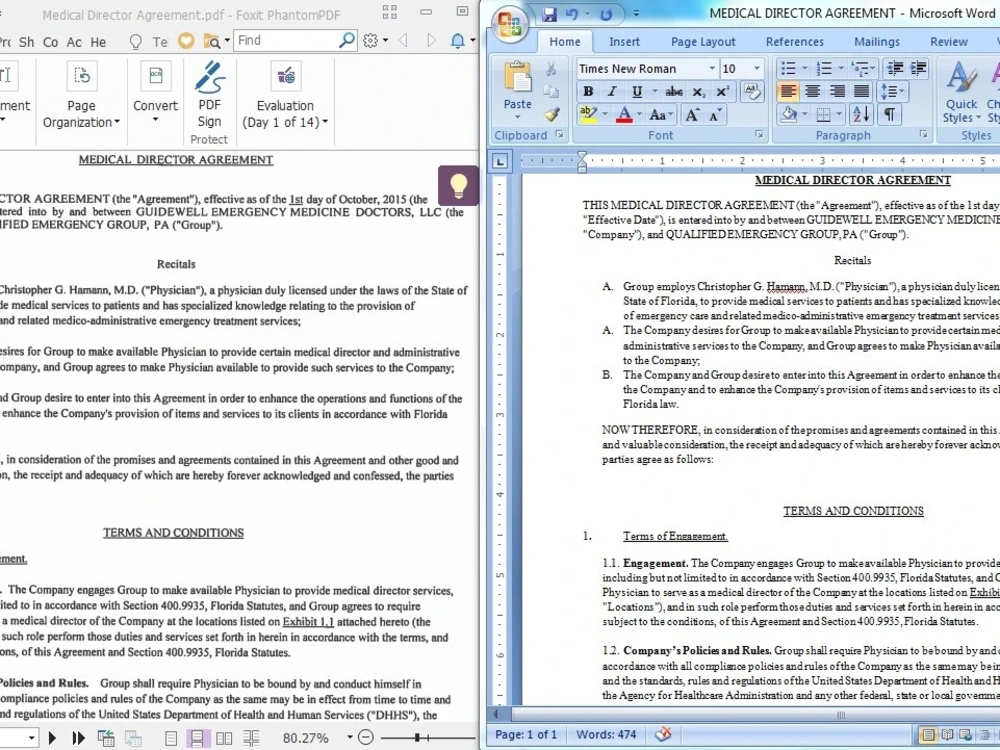Click Grow Font icon in Word

(691, 115)
